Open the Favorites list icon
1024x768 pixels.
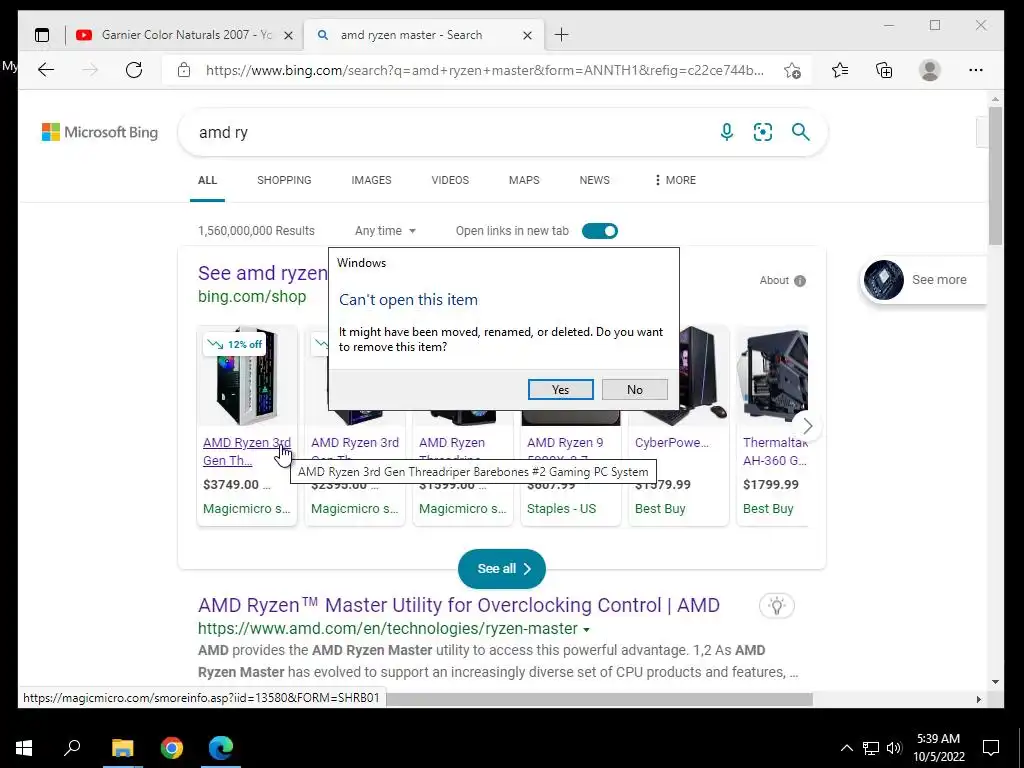pos(840,70)
